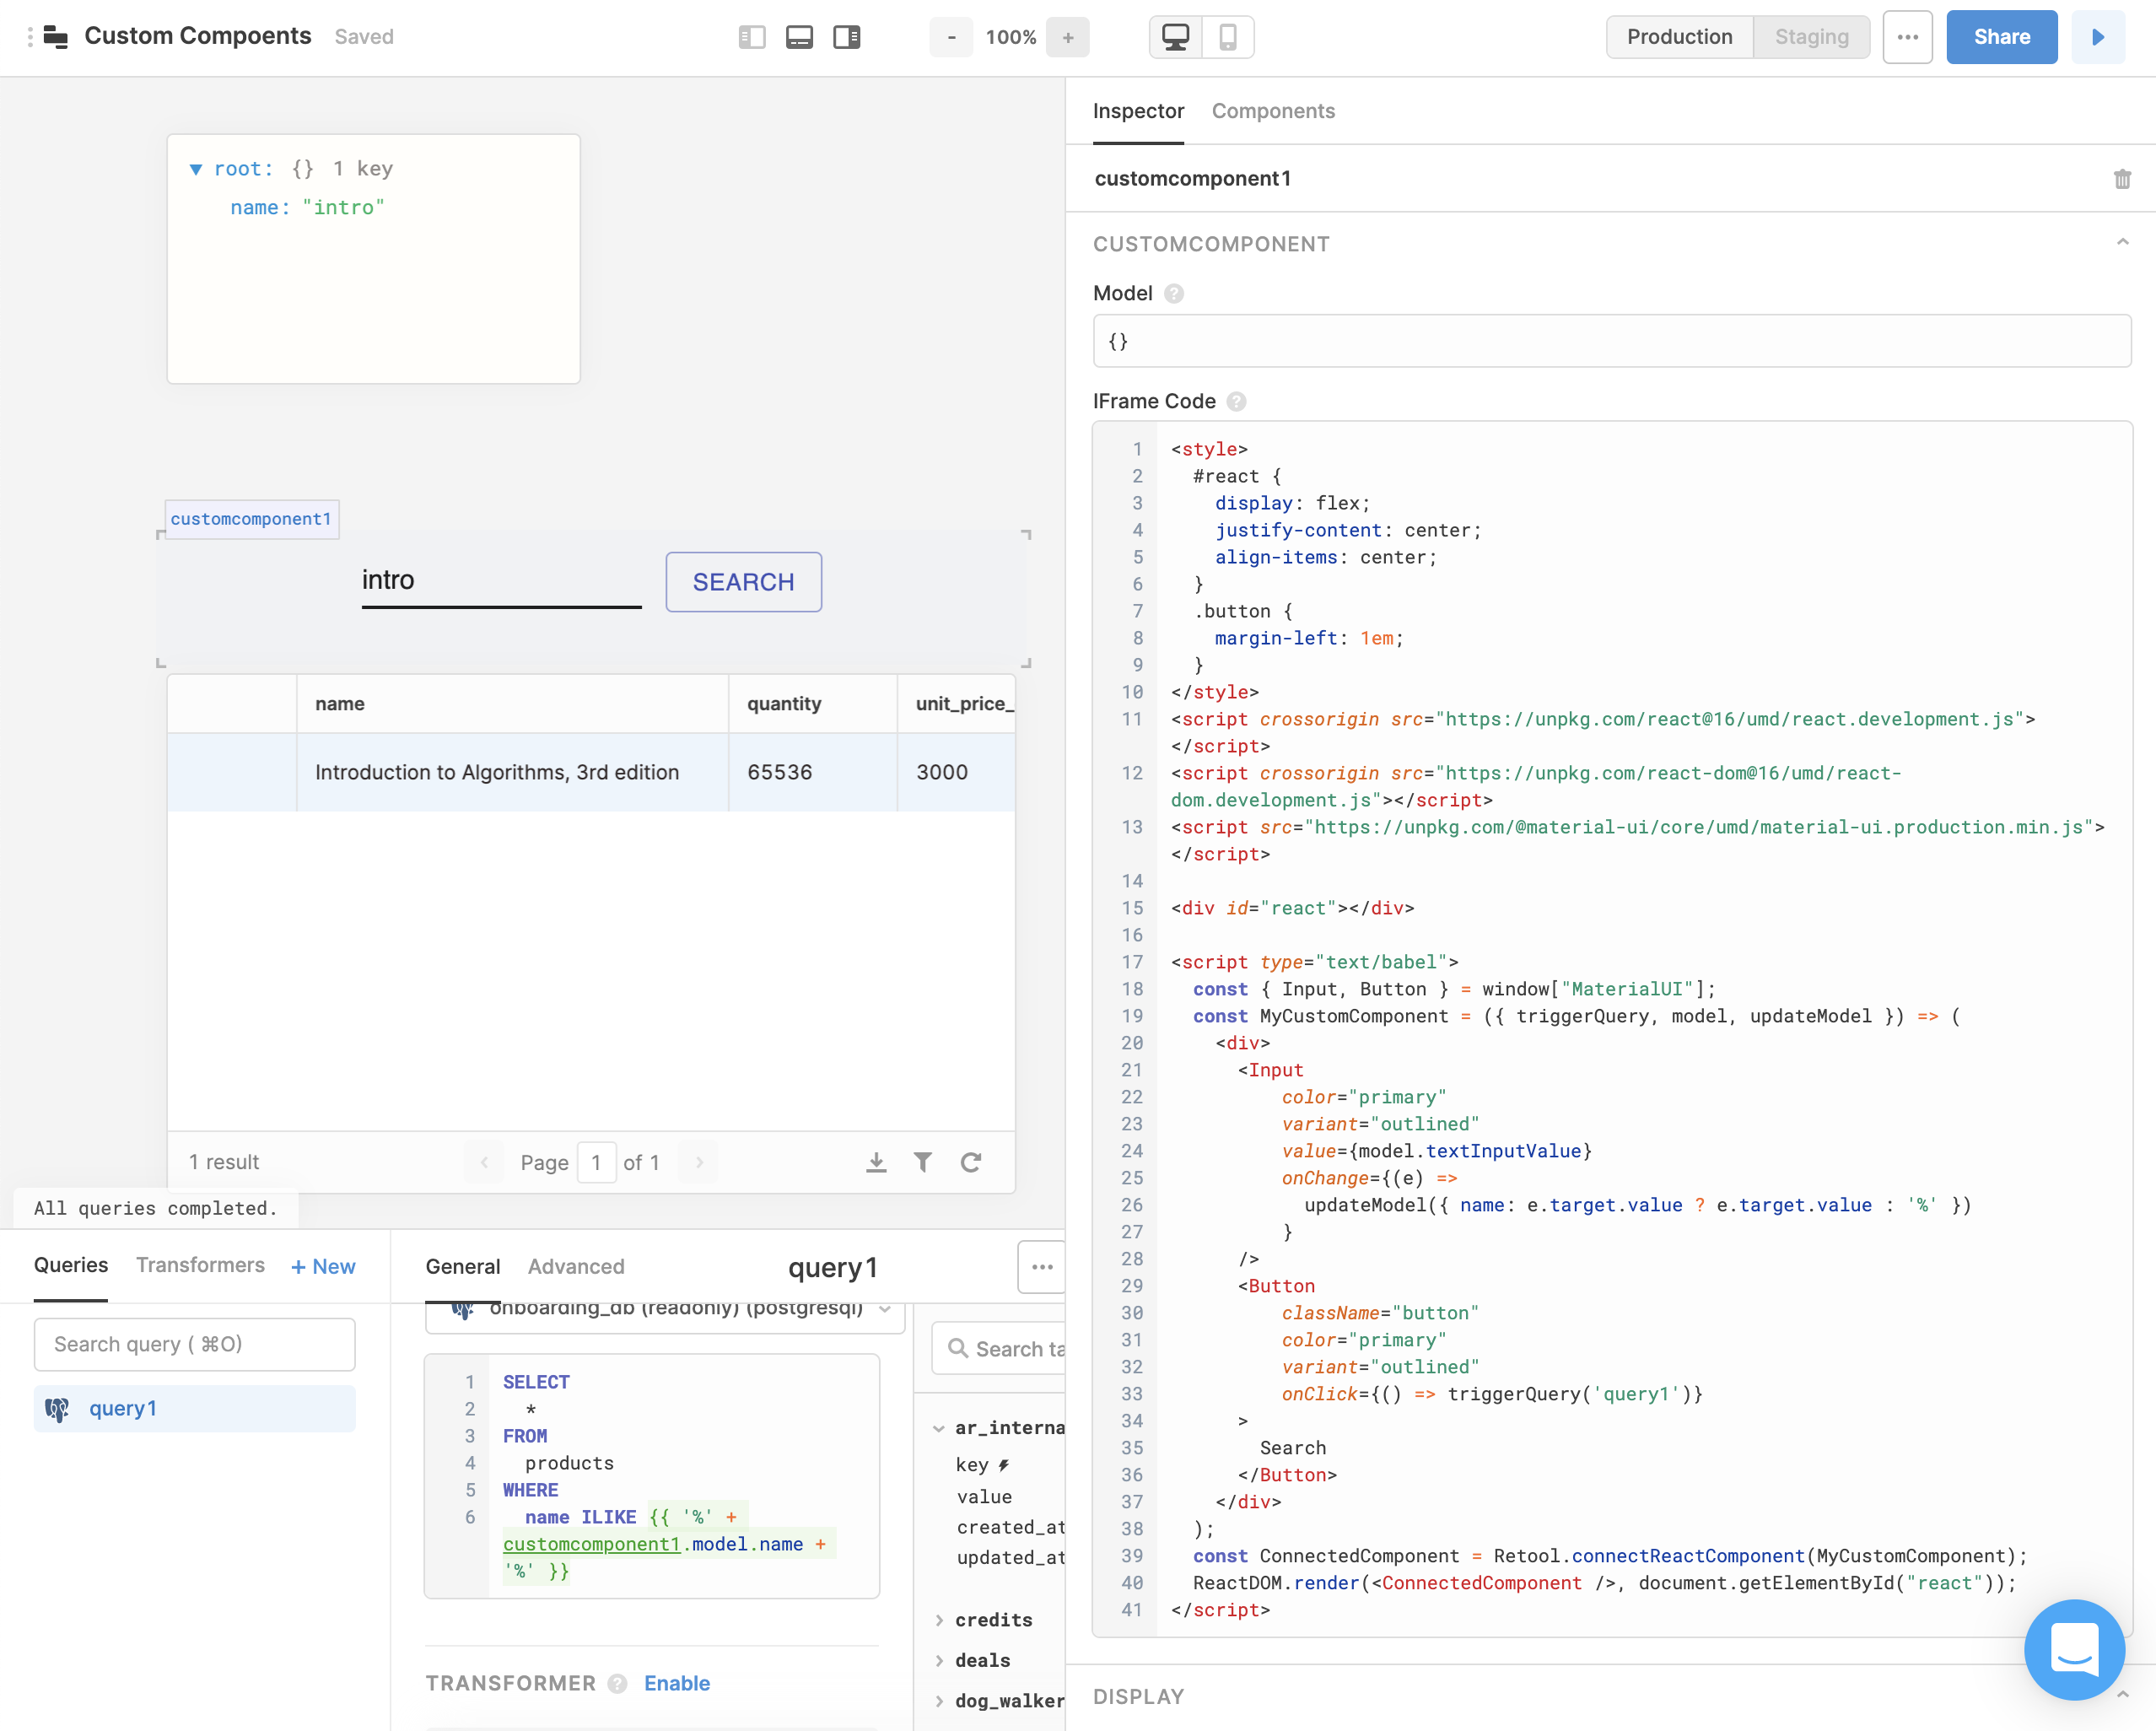This screenshot has width=2156, height=1731.
Task: Zoom out with the minus button
Action: point(951,37)
